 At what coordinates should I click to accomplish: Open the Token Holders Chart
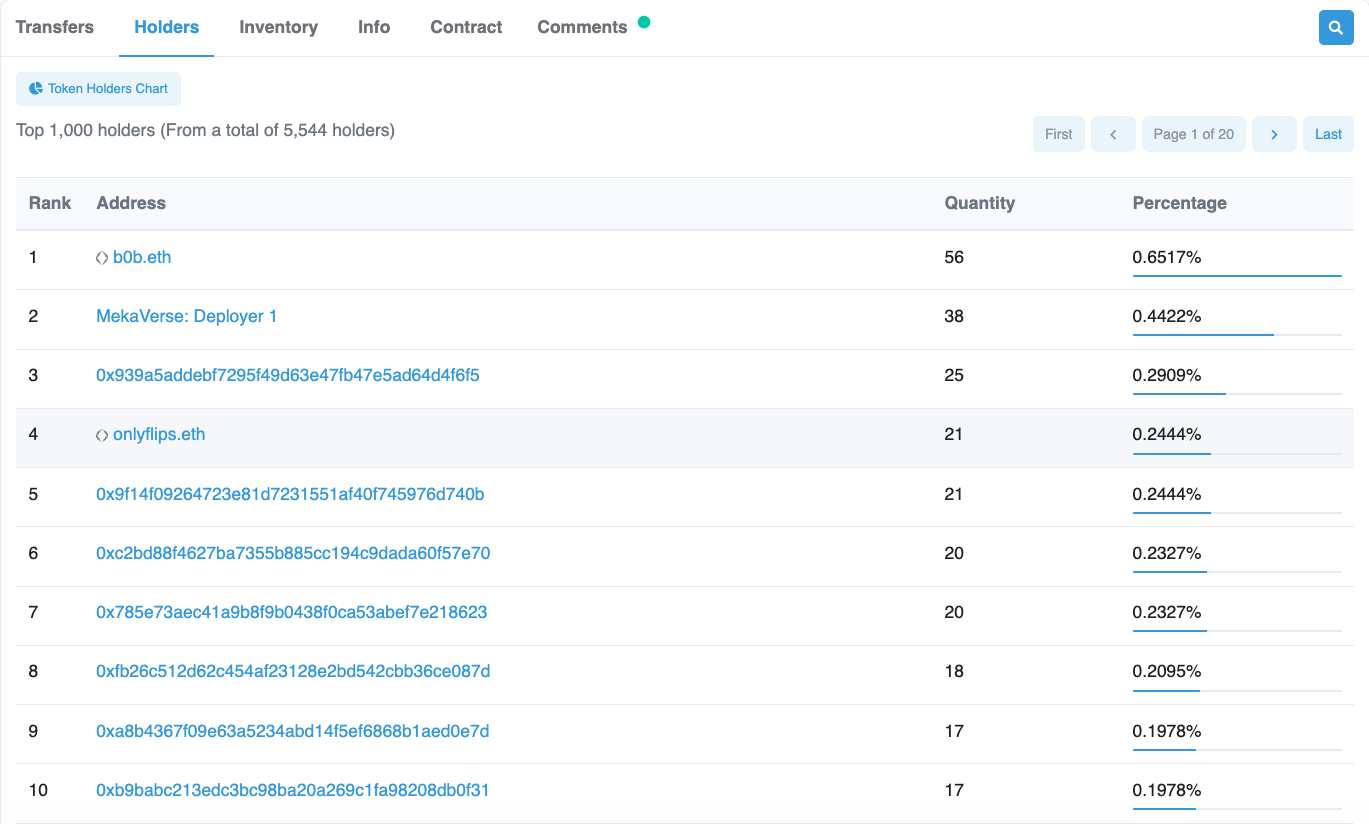click(x=98, y=88)
